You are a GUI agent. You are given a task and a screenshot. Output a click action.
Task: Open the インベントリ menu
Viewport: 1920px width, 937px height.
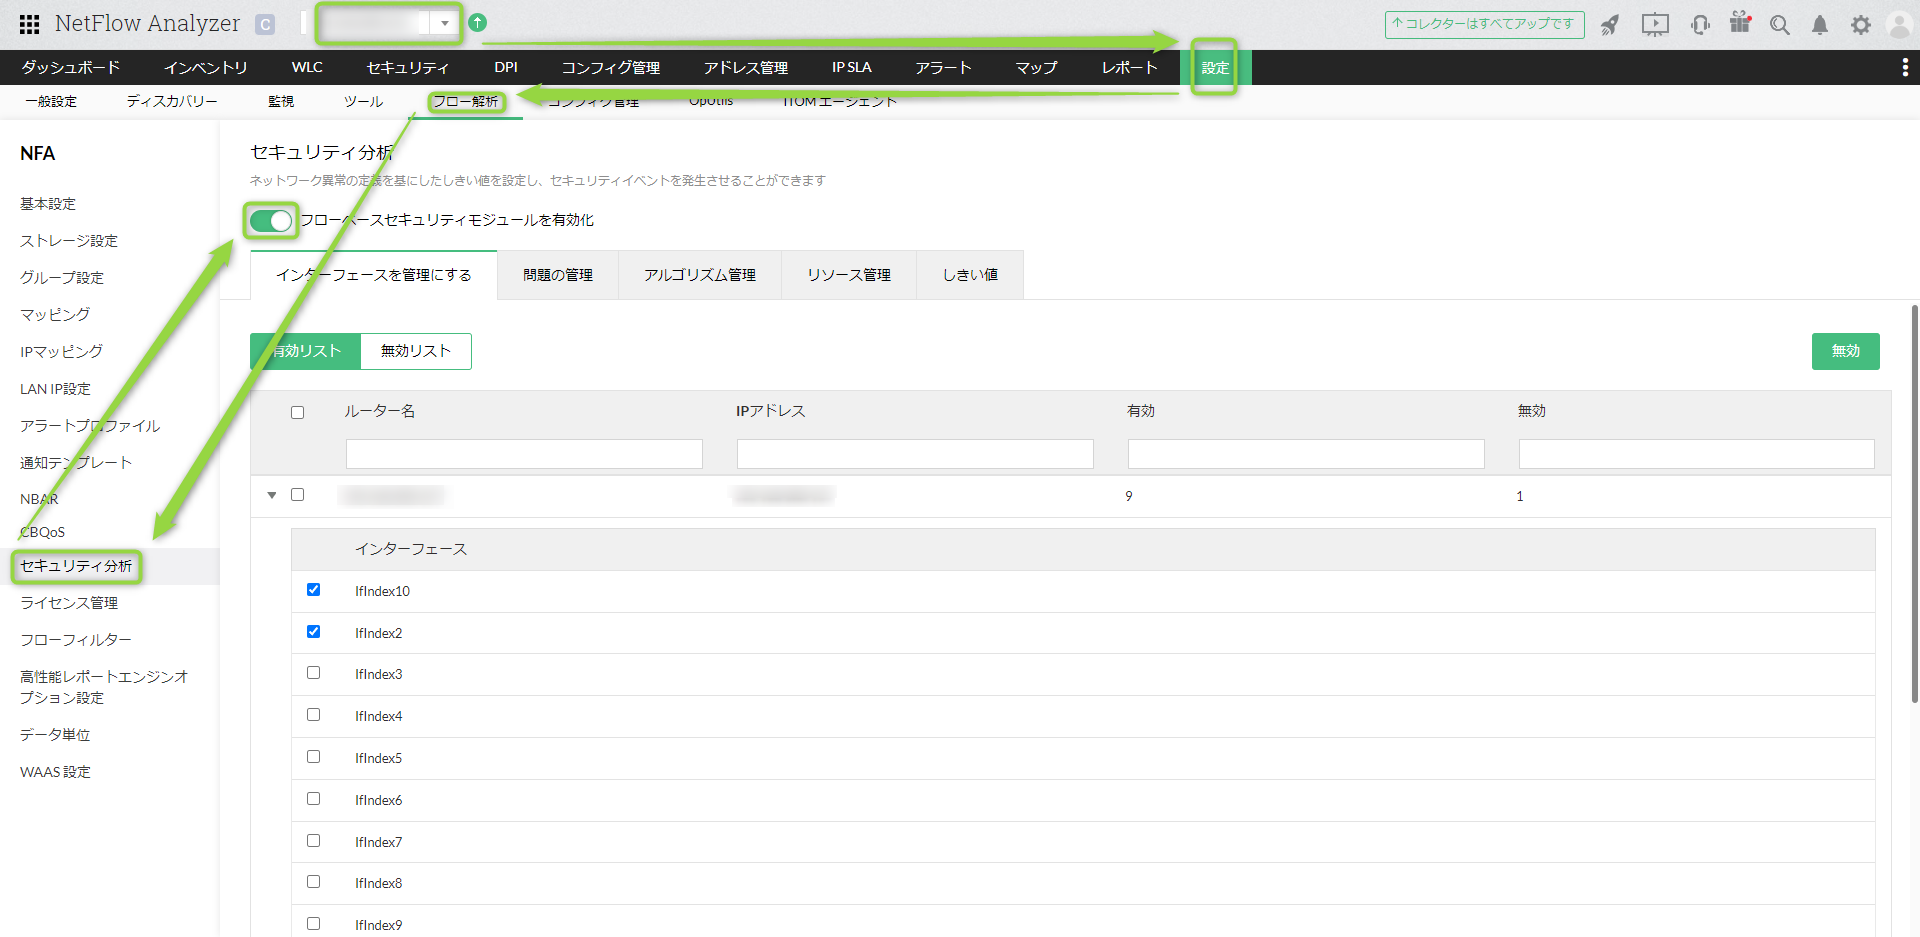pyautogui.click(x=206, y=67)
